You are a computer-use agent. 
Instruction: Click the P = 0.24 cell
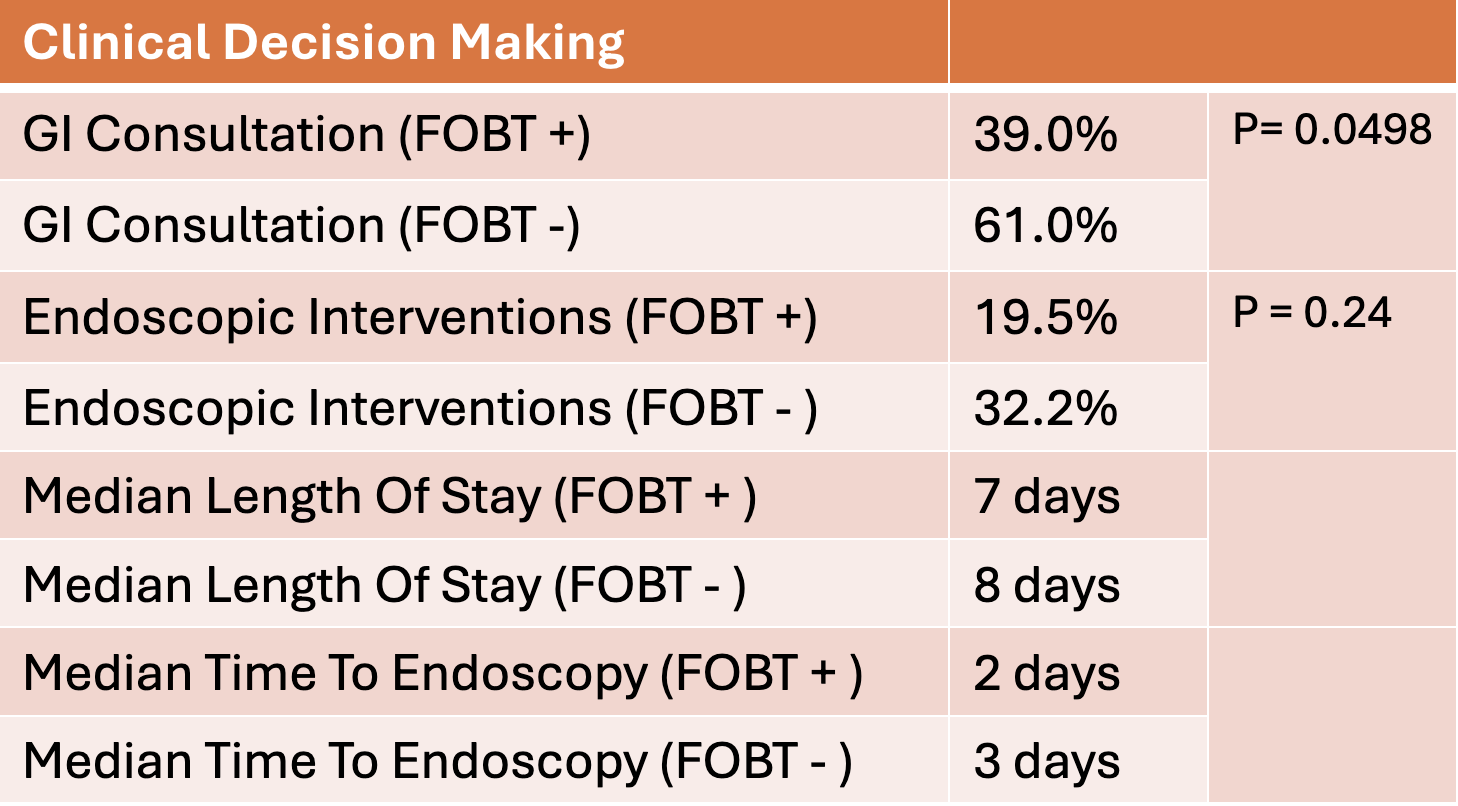pos(1333,361)
